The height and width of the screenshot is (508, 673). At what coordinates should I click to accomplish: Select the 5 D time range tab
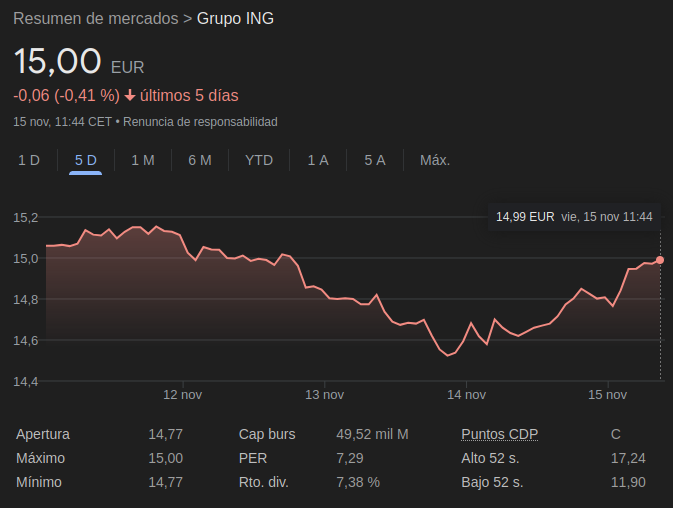85,160
